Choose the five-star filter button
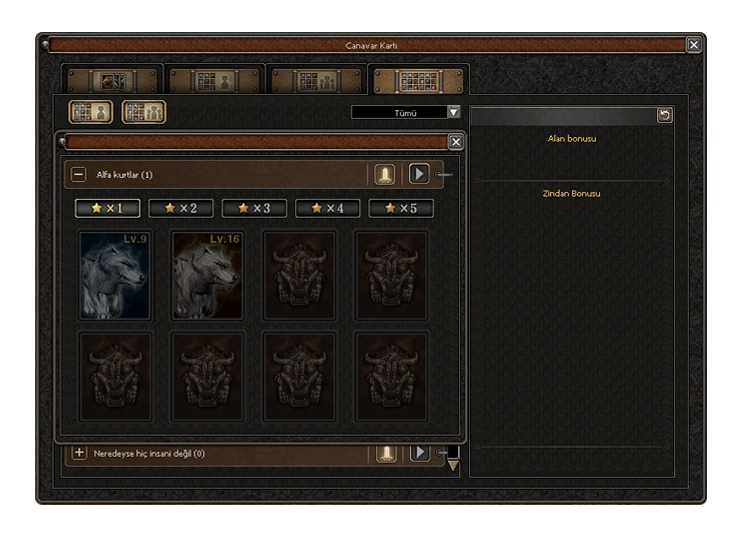The image size is (741, 536). pos(401,208)
